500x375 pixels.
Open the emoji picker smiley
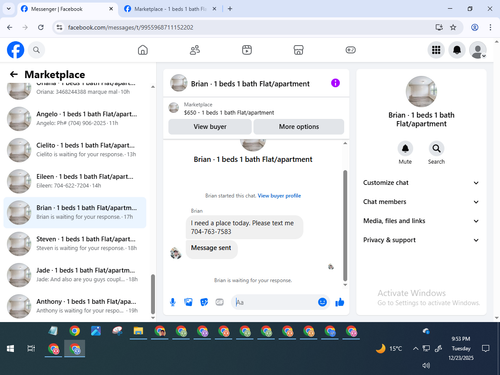point(322,302)
